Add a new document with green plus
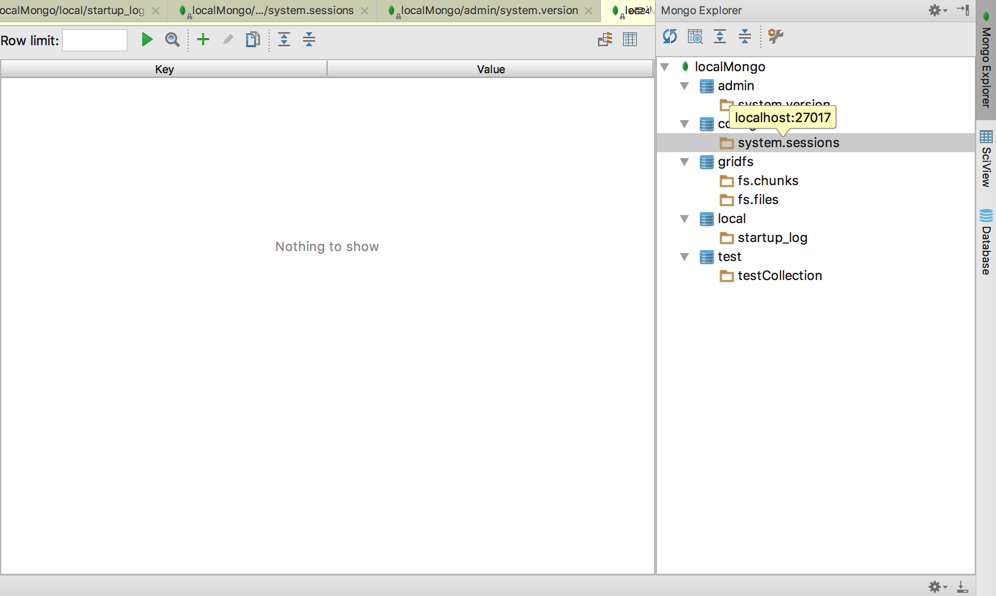This screenshot has height=596, width=996. point(203,39)
